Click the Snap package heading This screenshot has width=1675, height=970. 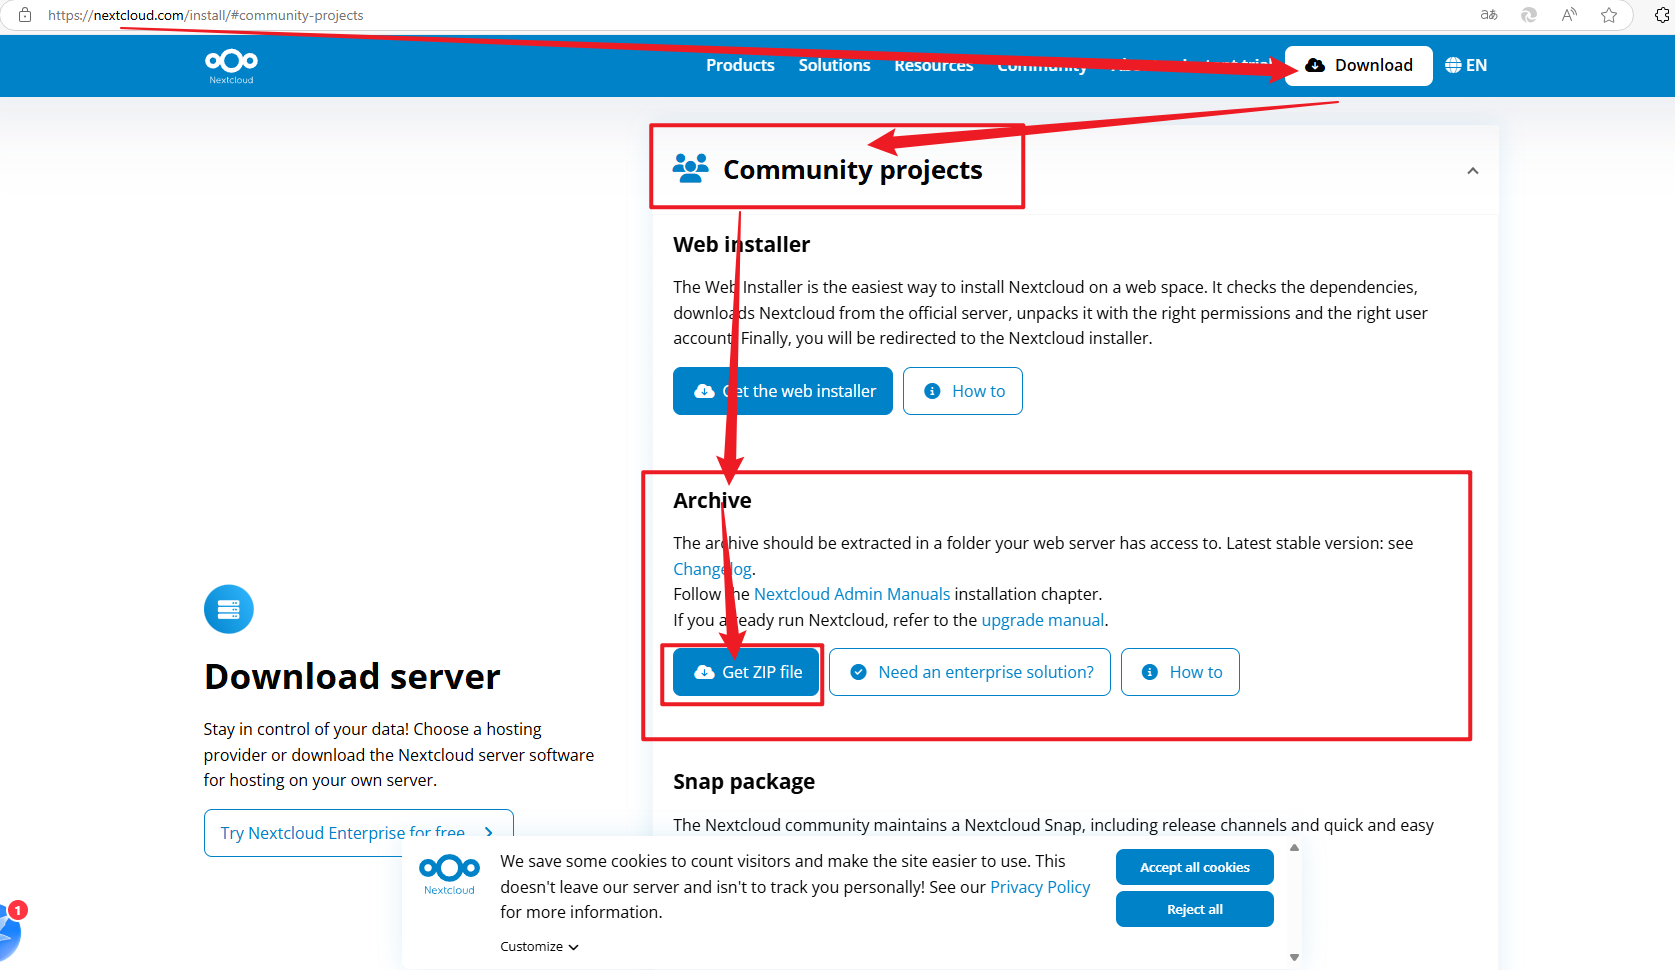[744, 781]
